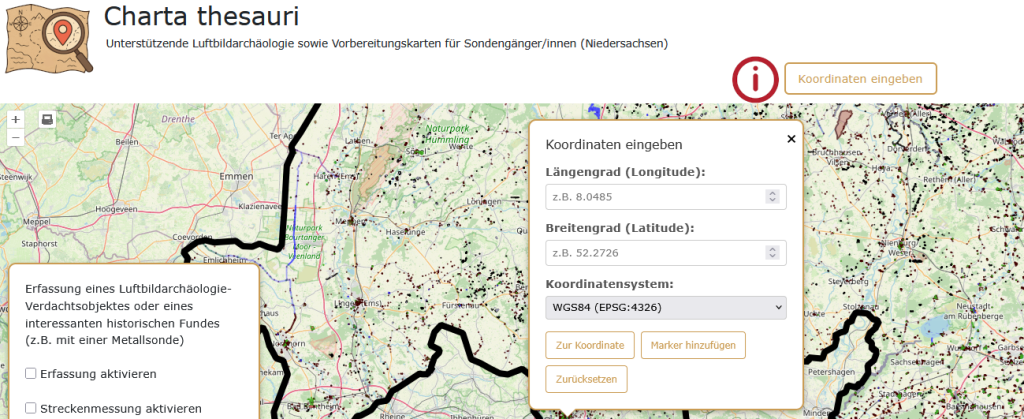Screen dimensions: 1024x419
Task: Open the red info icon
Action: click(756, 80)
